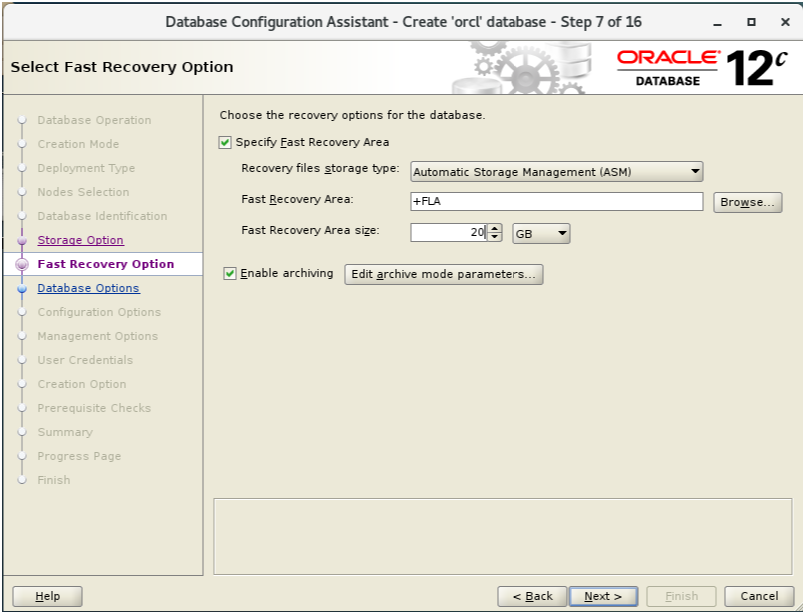Click the empty message area at bottom

[x=502, y=536]
